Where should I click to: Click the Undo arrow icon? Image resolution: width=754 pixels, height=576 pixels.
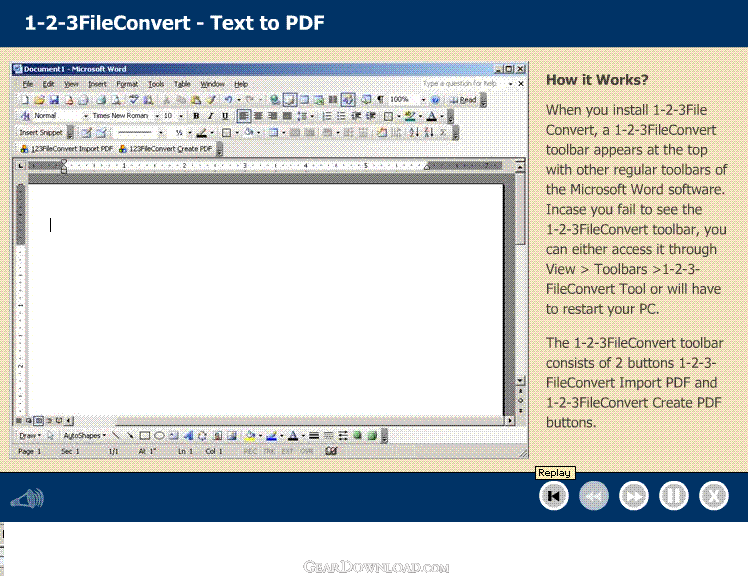[228, 100]
